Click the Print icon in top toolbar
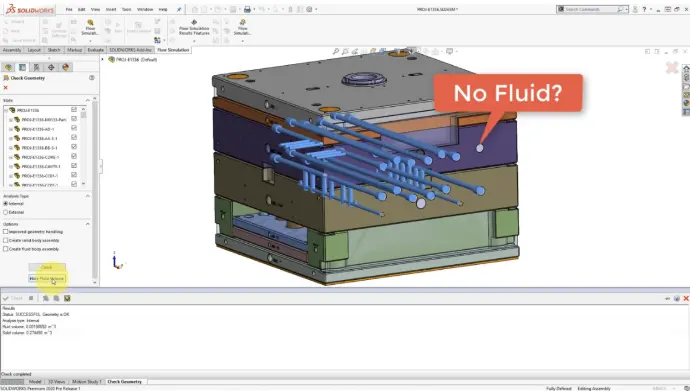 [247, 9]
